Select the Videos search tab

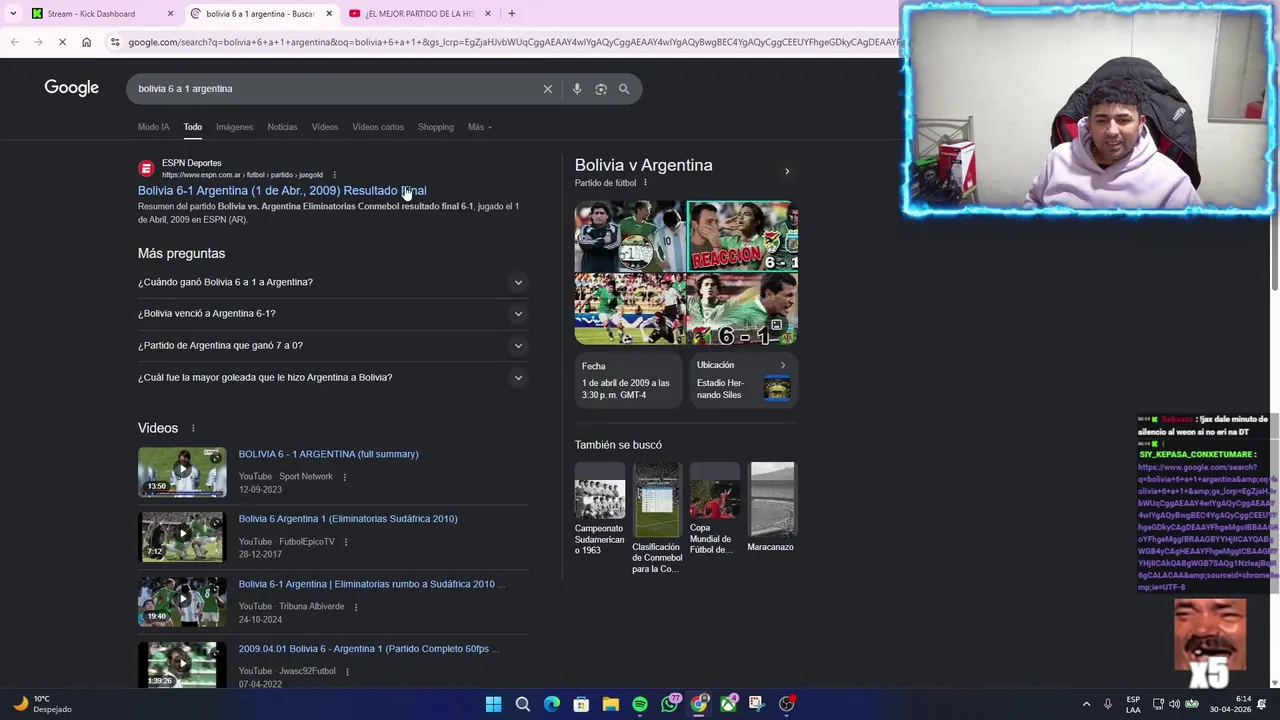pyautogui.click(x=324, y=127)
